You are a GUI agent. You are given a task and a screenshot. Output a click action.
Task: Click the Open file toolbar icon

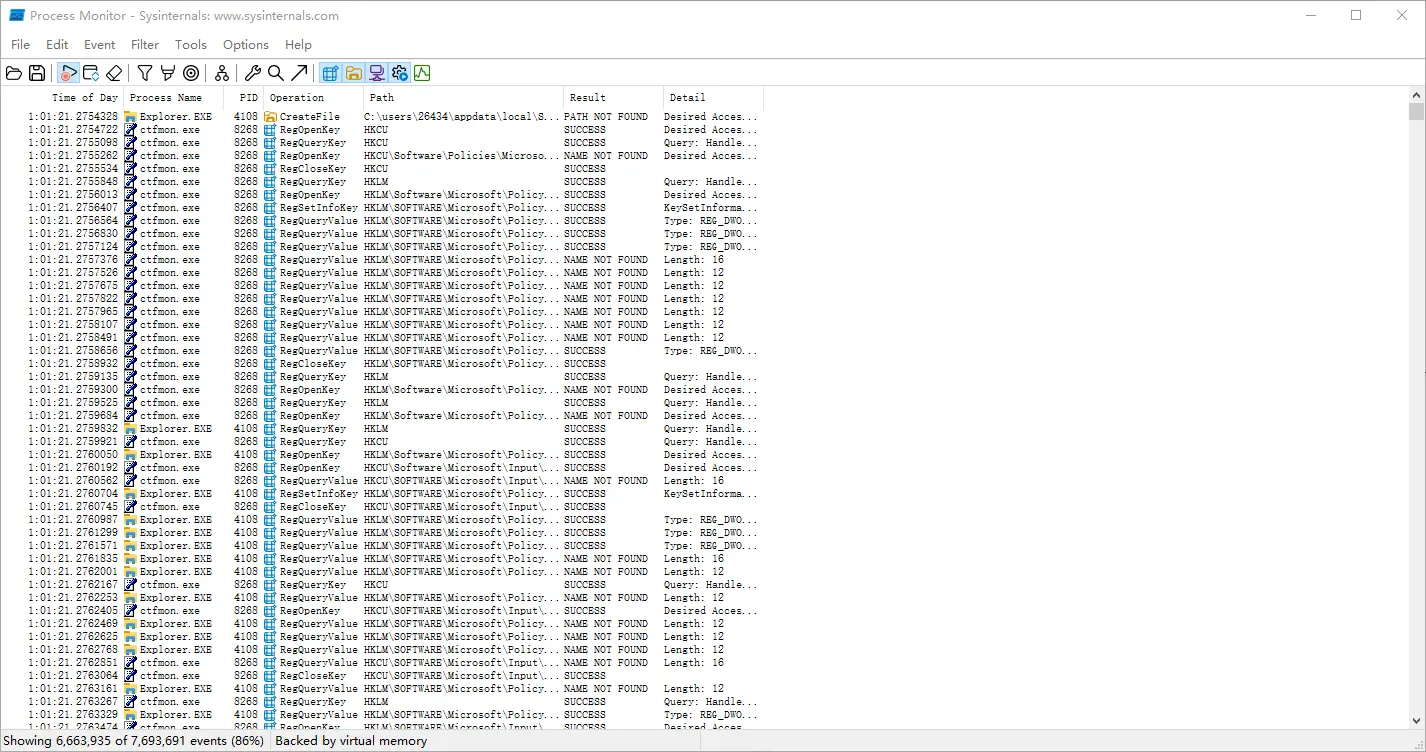[x=14, y=73]
